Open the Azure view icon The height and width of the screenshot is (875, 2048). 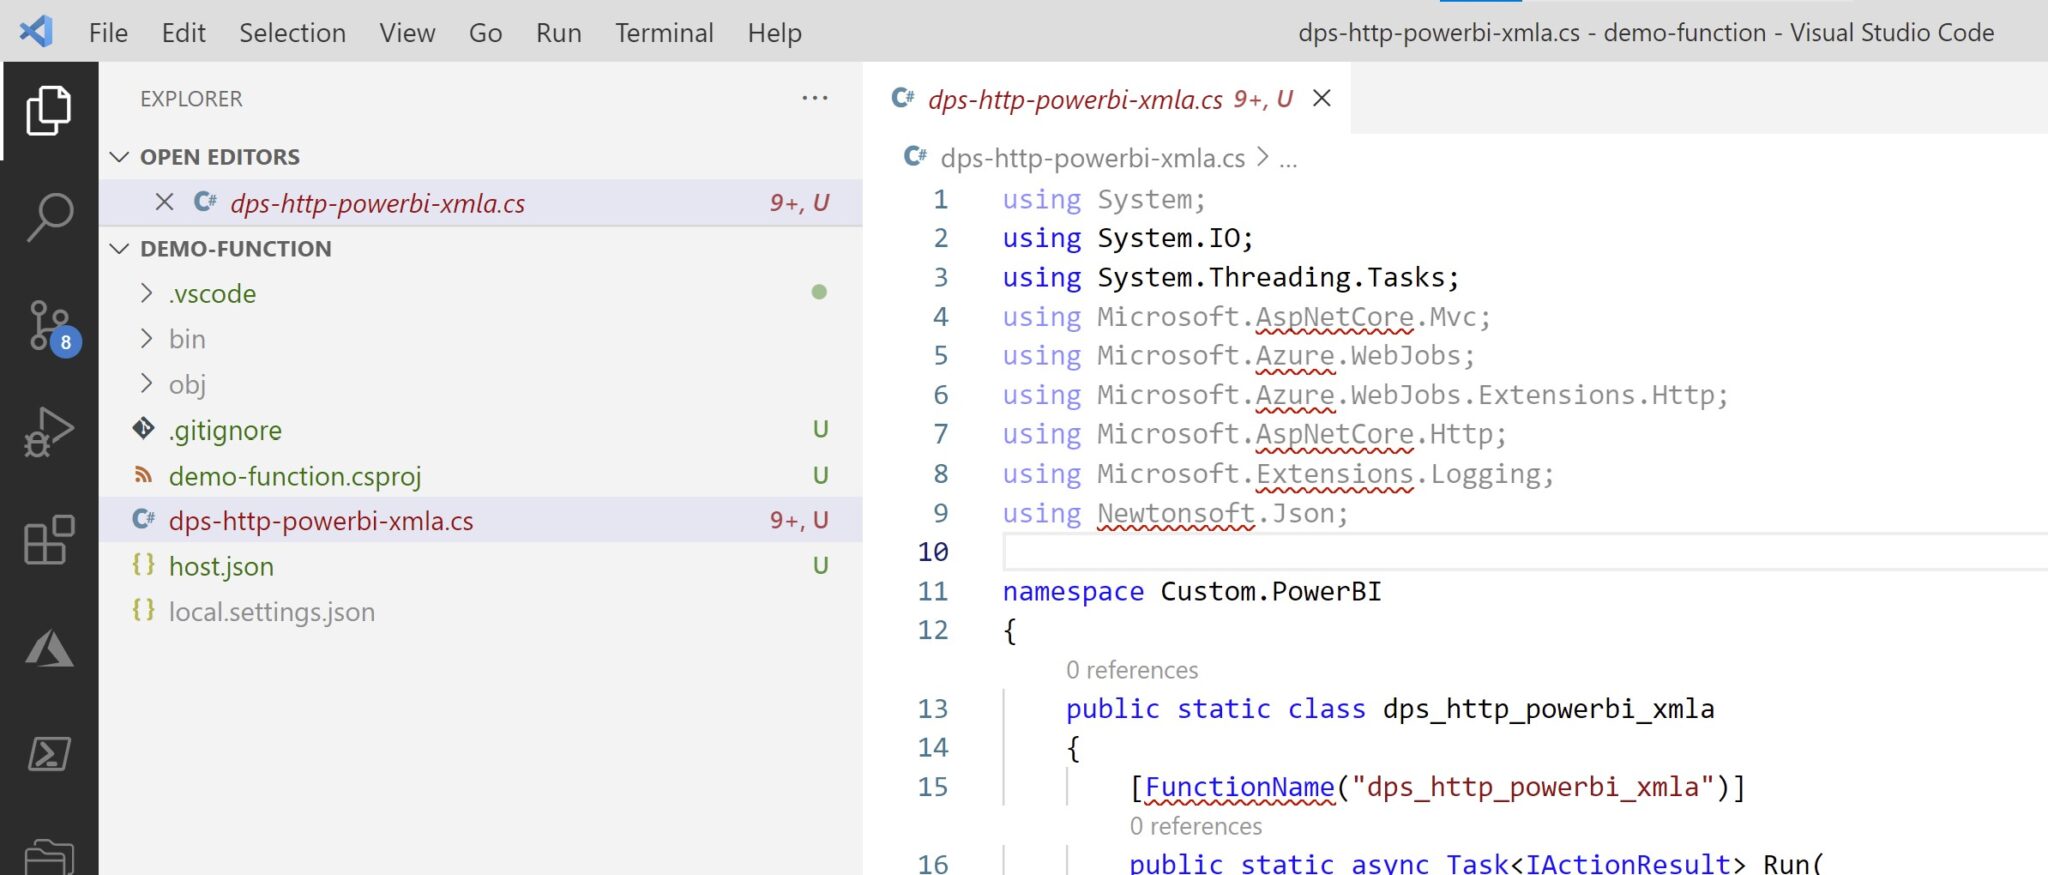click(x=48, y=648)
